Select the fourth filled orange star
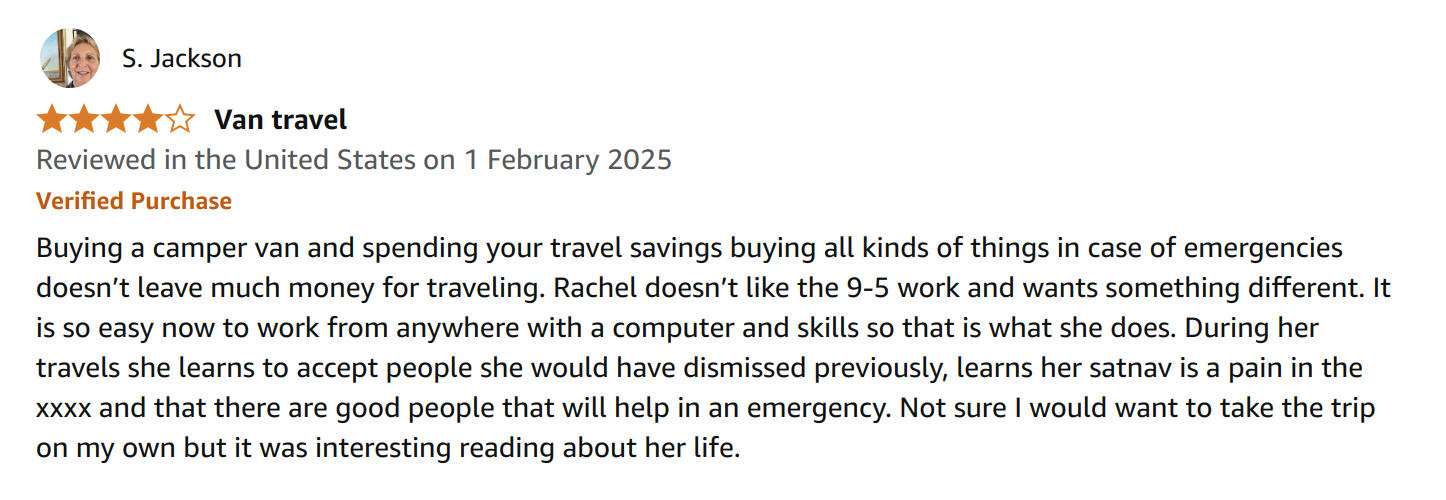 (x=148, y=121)
